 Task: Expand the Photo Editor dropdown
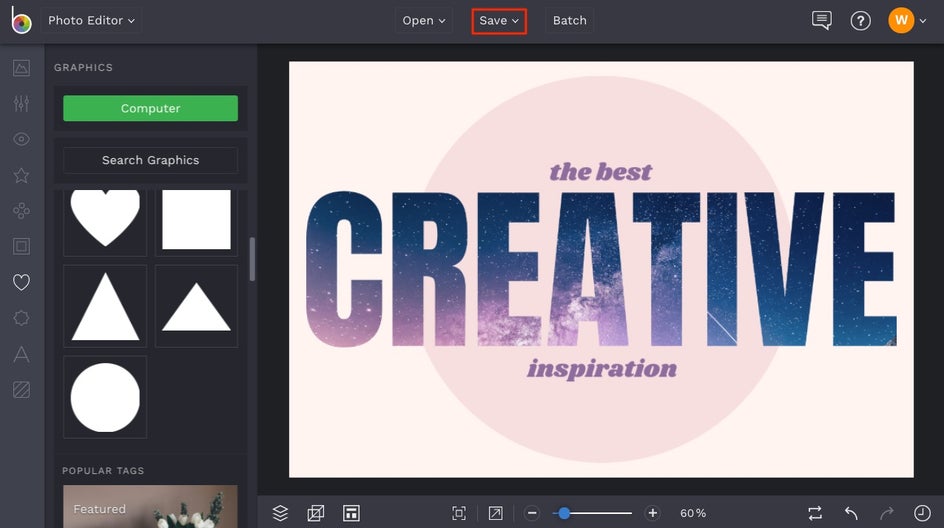pos(92,20)
